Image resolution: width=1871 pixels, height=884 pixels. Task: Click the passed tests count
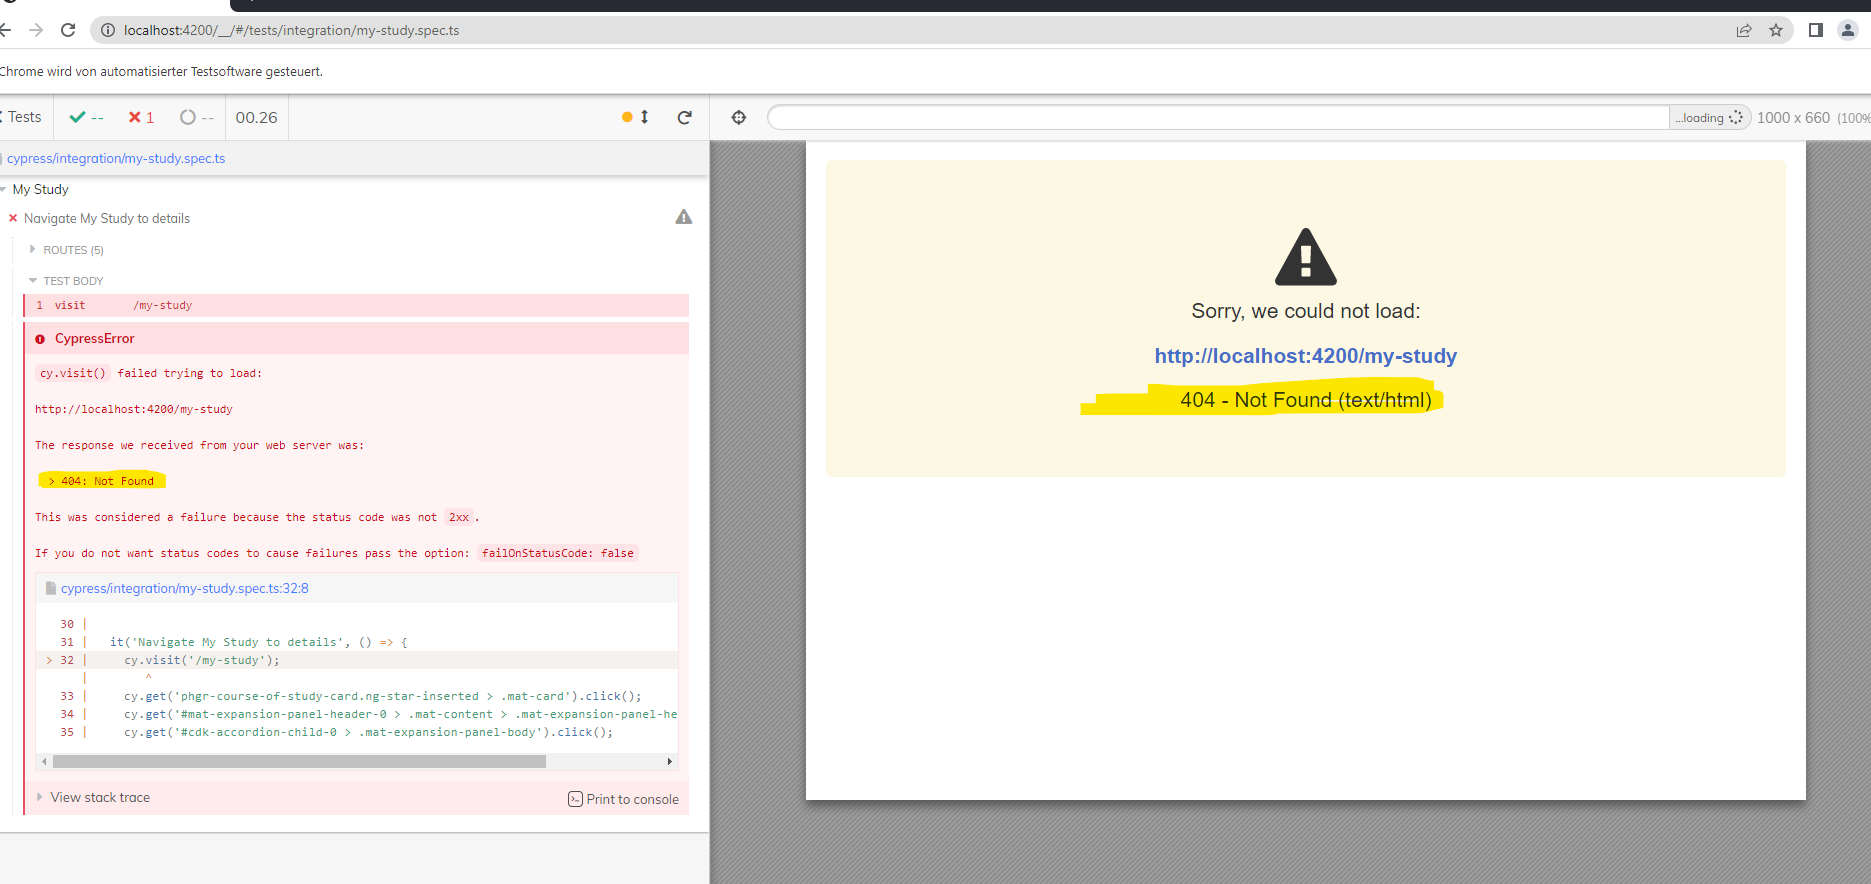coord(86,117)
